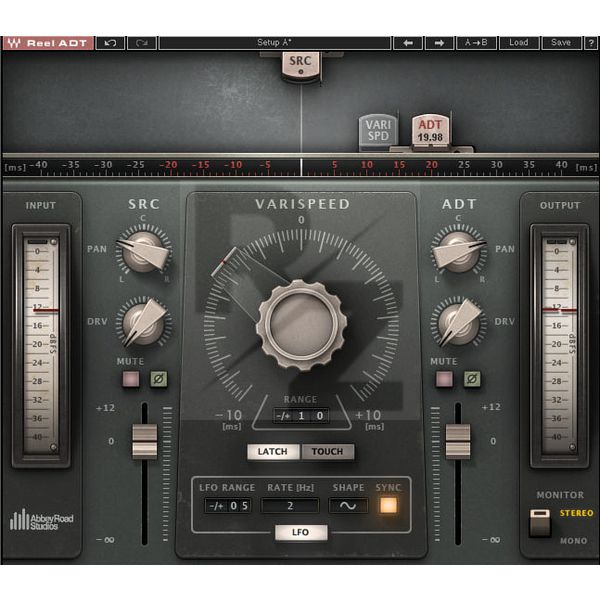The width and height of the screenshot is (600, 600).
Task: Click the ADT DRV knob
Action: coord(459,323)
